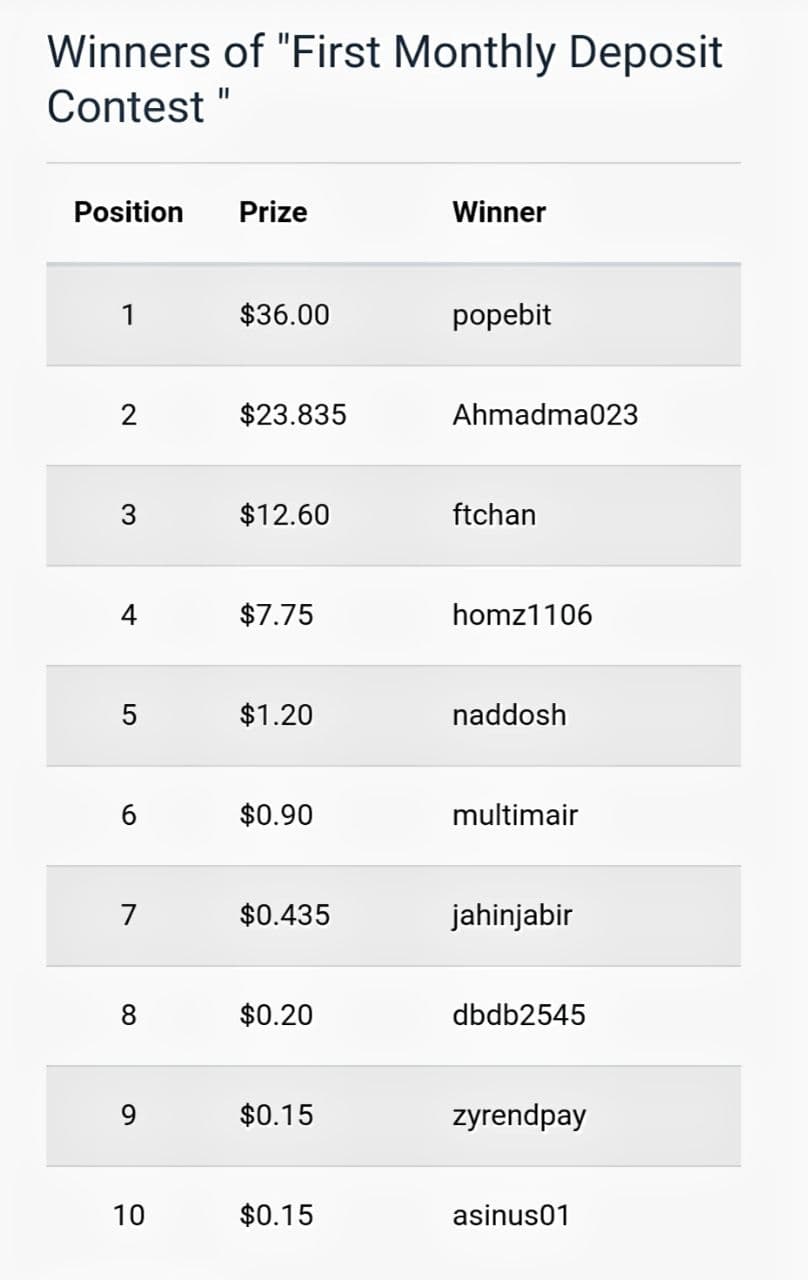This screenshot has height=1280, width=808.
Task: Click the Position column header
Action: (129, 212)
